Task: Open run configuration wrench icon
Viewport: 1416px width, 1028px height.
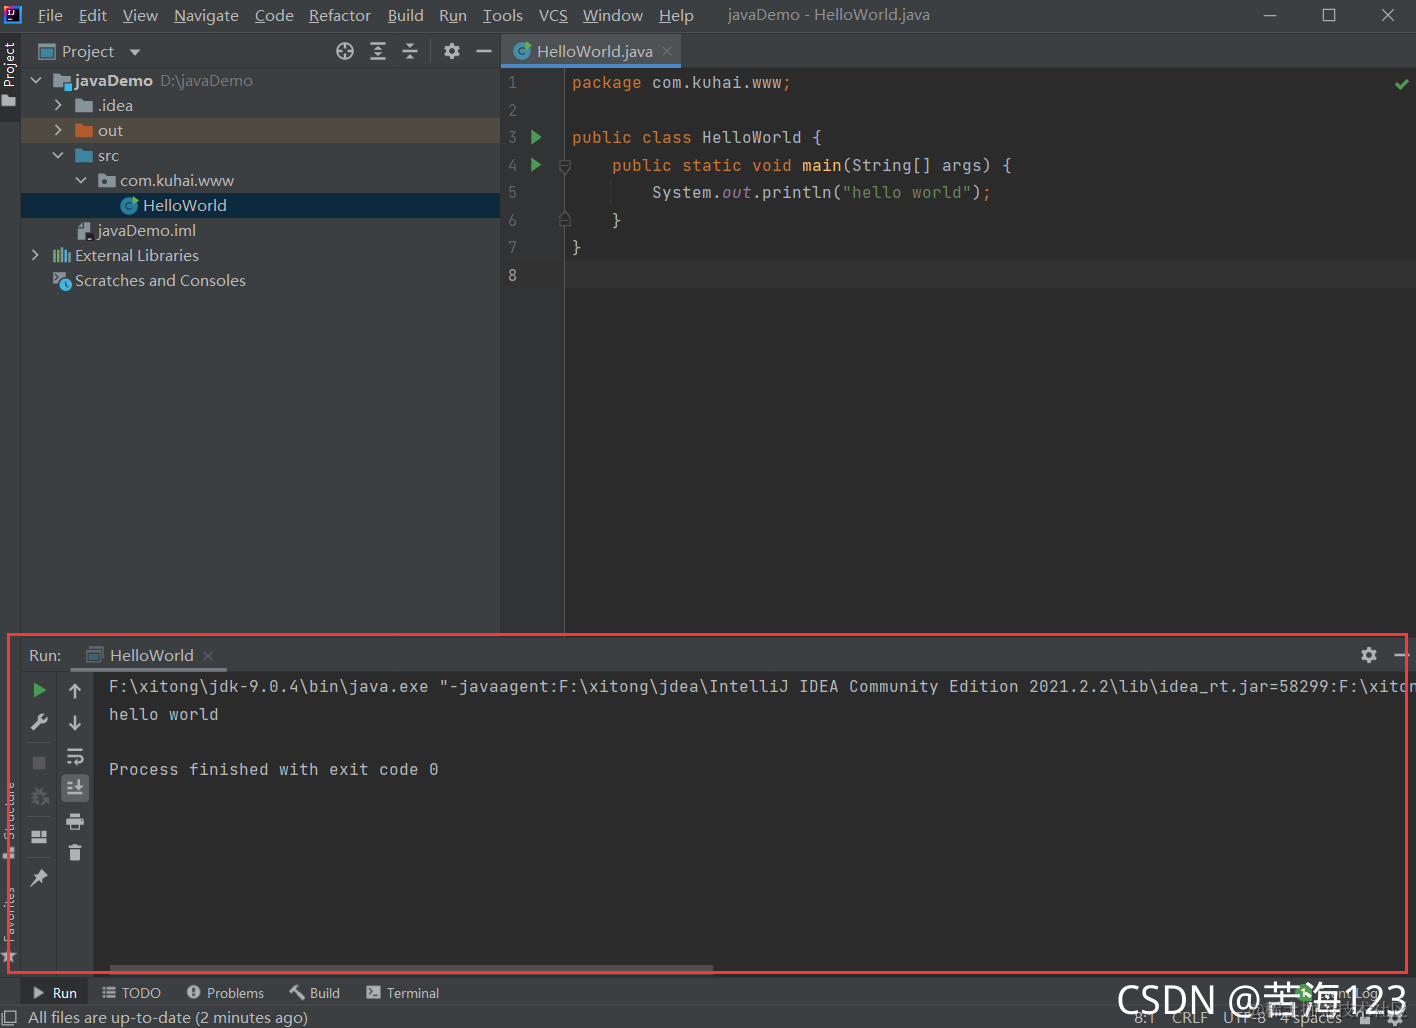Action: [39, 722]
